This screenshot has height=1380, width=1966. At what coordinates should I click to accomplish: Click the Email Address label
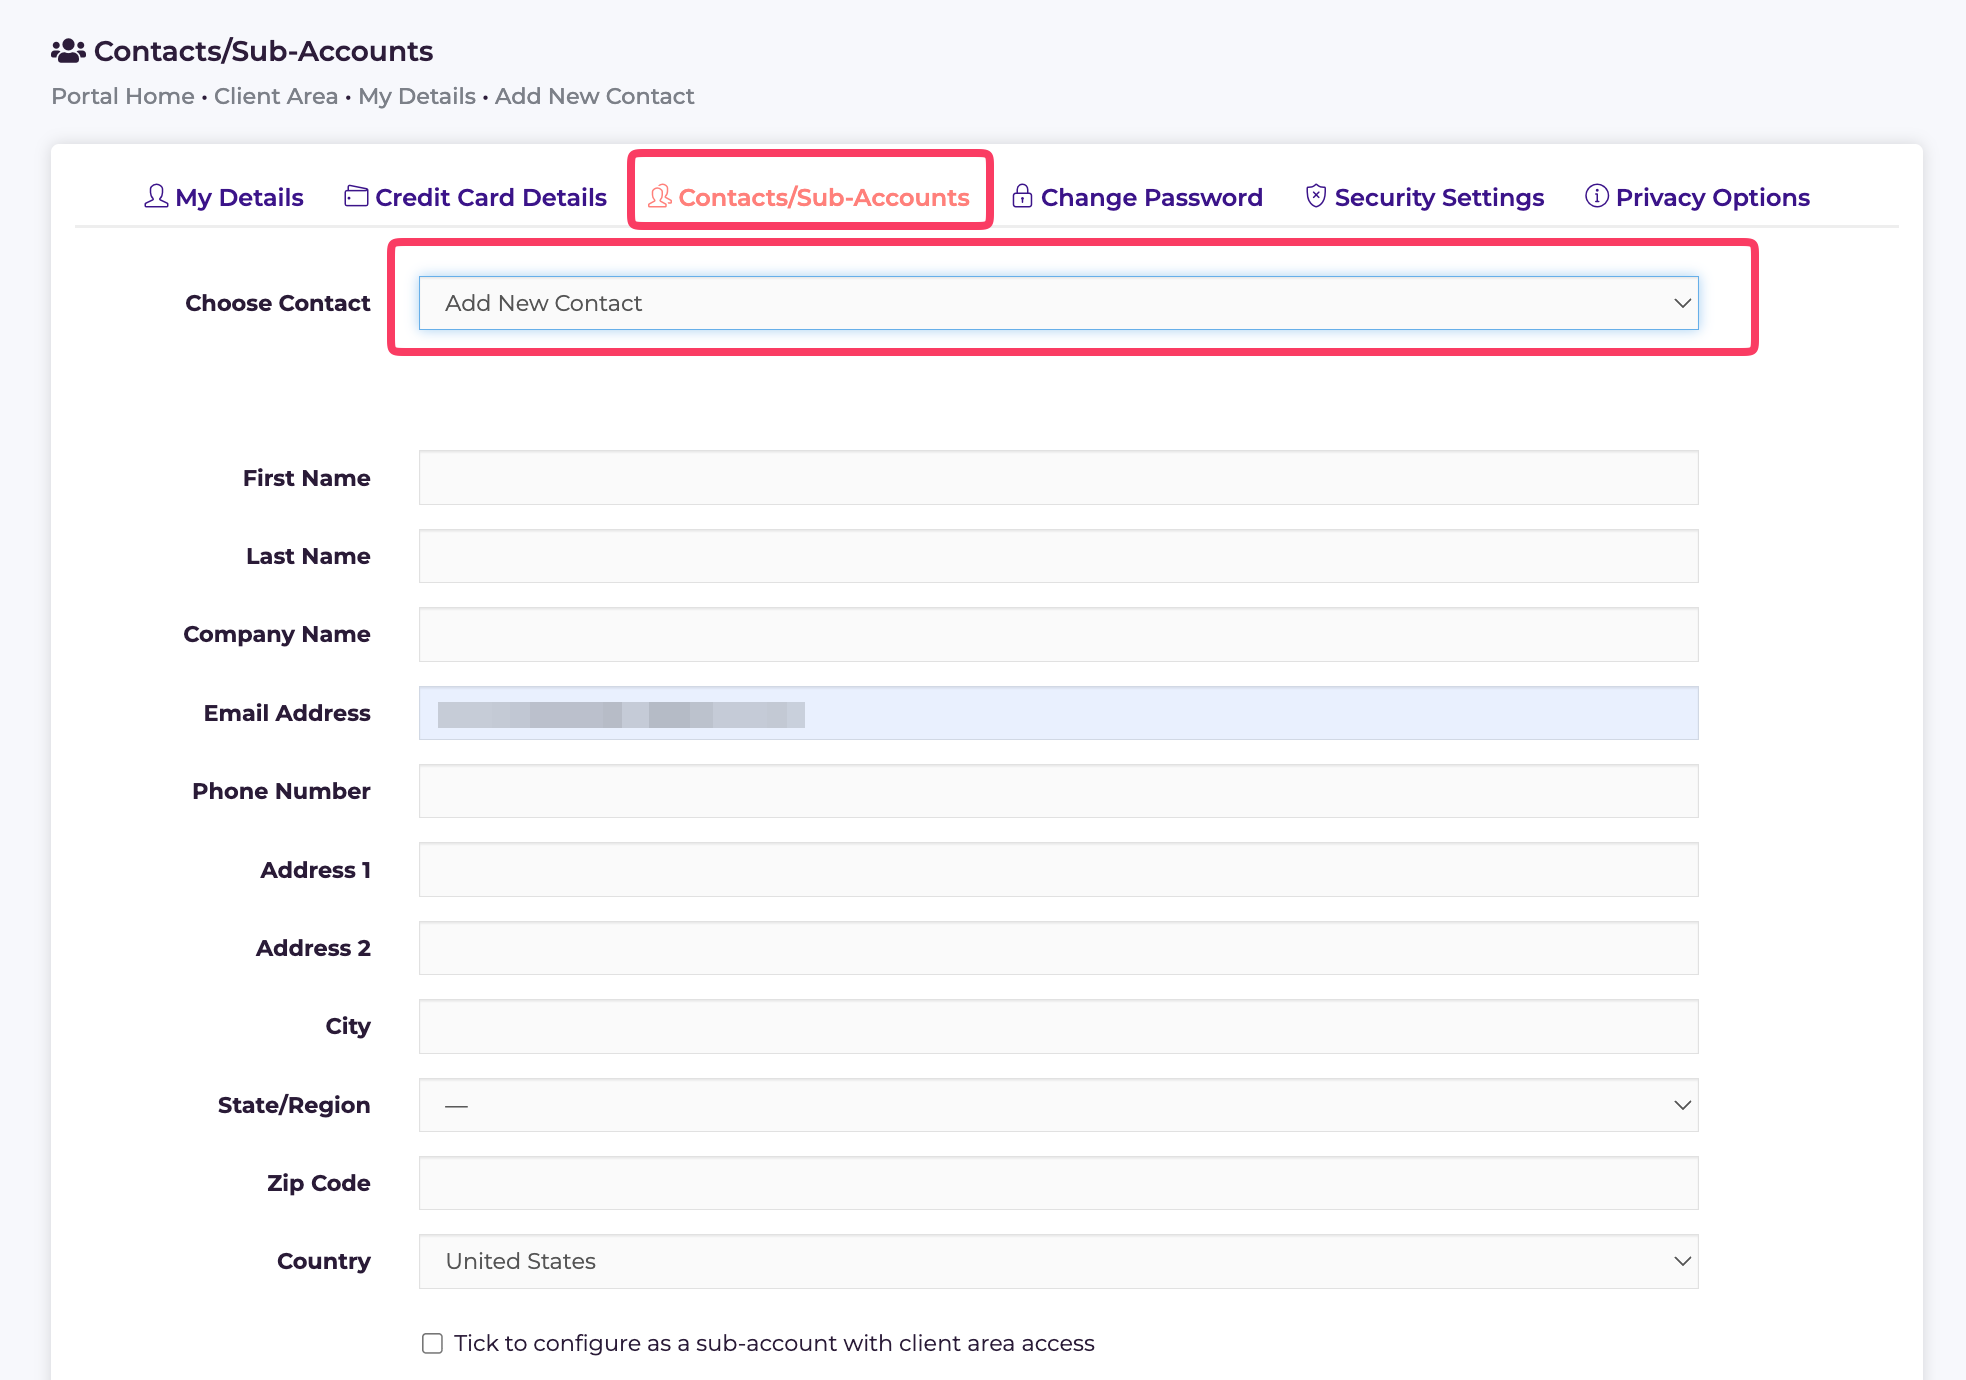pyautogui.click(x=287, y=713)
